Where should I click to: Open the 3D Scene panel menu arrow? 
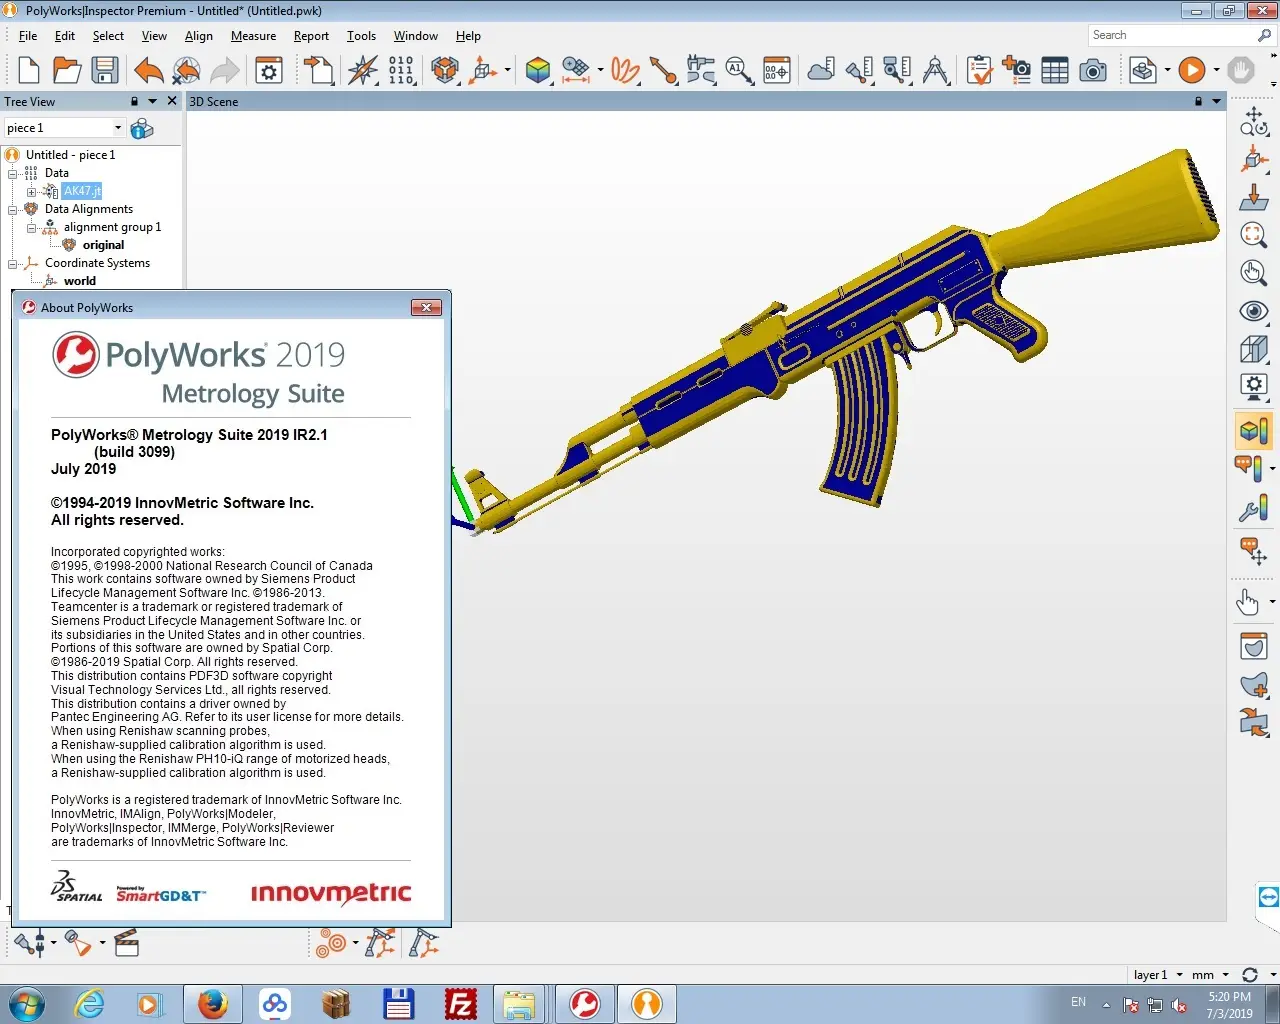pyautogui.click(x=1216, y=101)
